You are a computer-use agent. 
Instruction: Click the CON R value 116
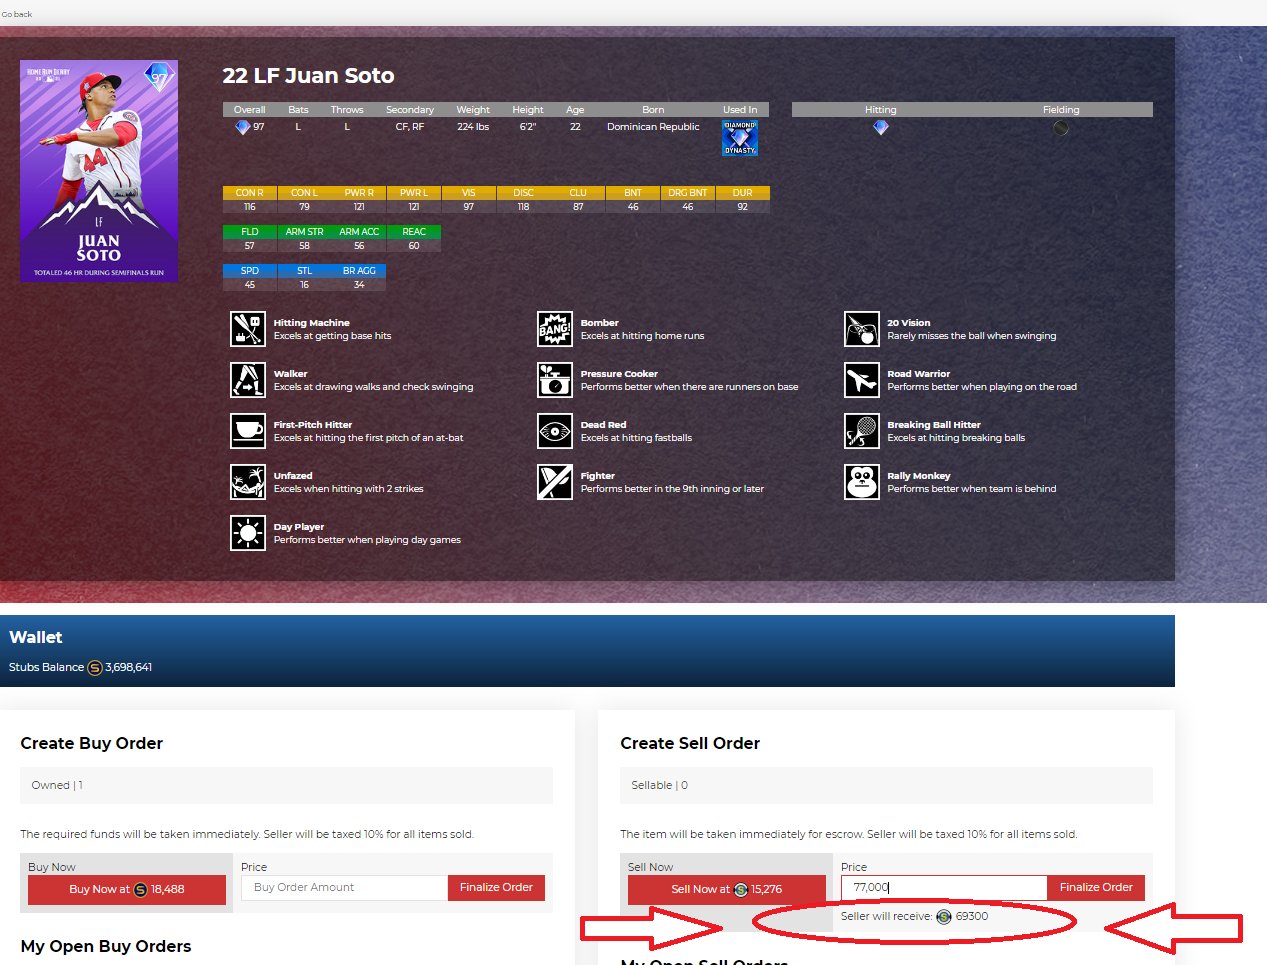pyautogui.click(x=250, y=207)
